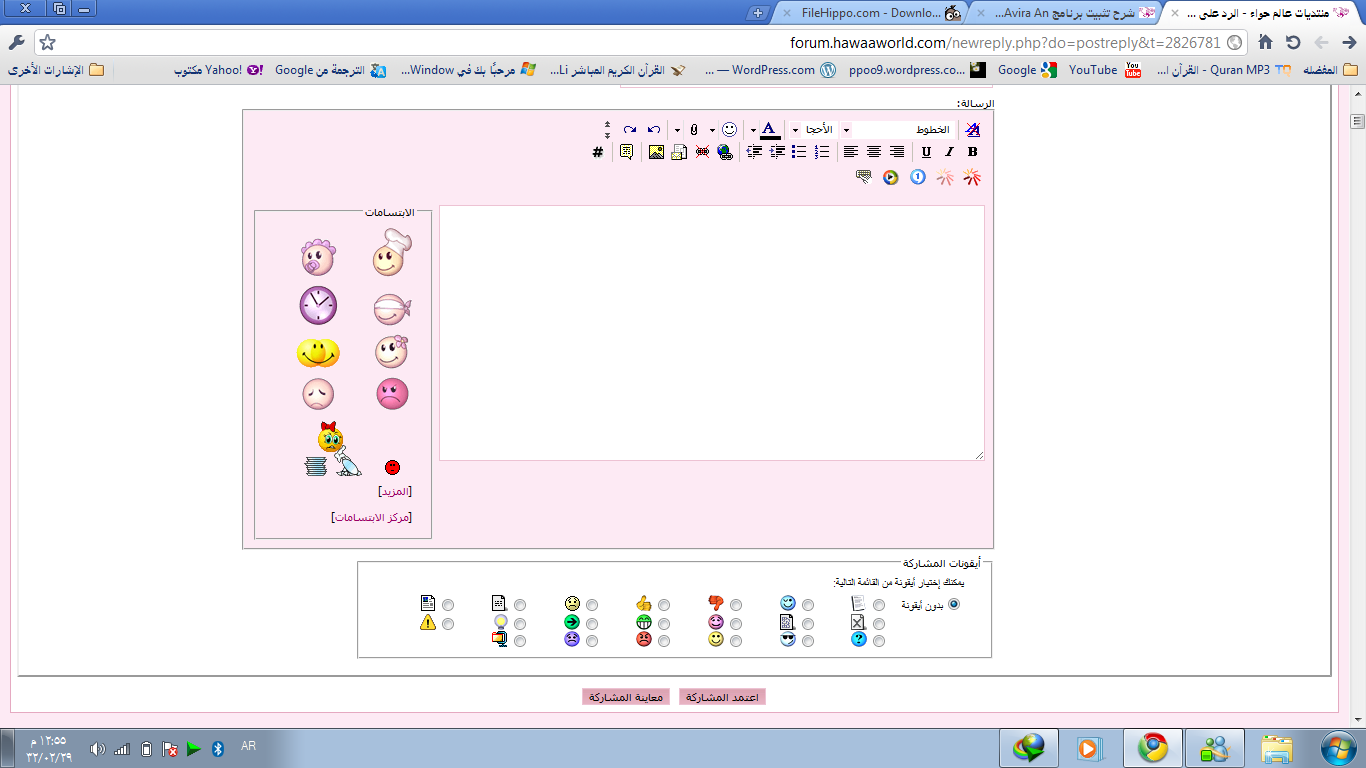Choose the warning triangle post icon radio button

(448, 624)
